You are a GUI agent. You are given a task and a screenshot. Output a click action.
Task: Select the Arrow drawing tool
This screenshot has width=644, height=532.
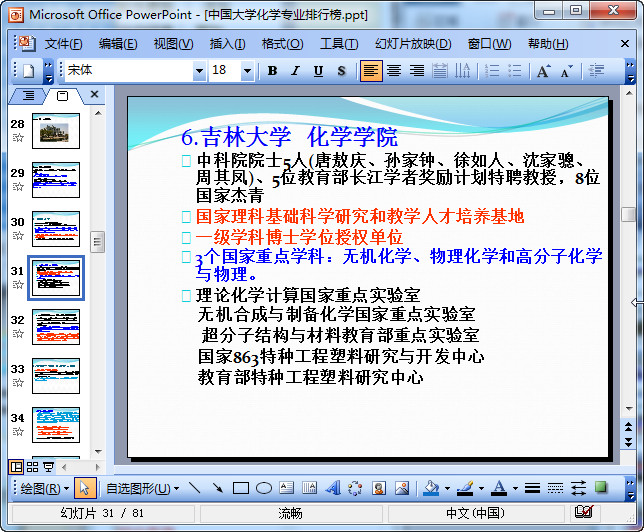click(217, 488)
